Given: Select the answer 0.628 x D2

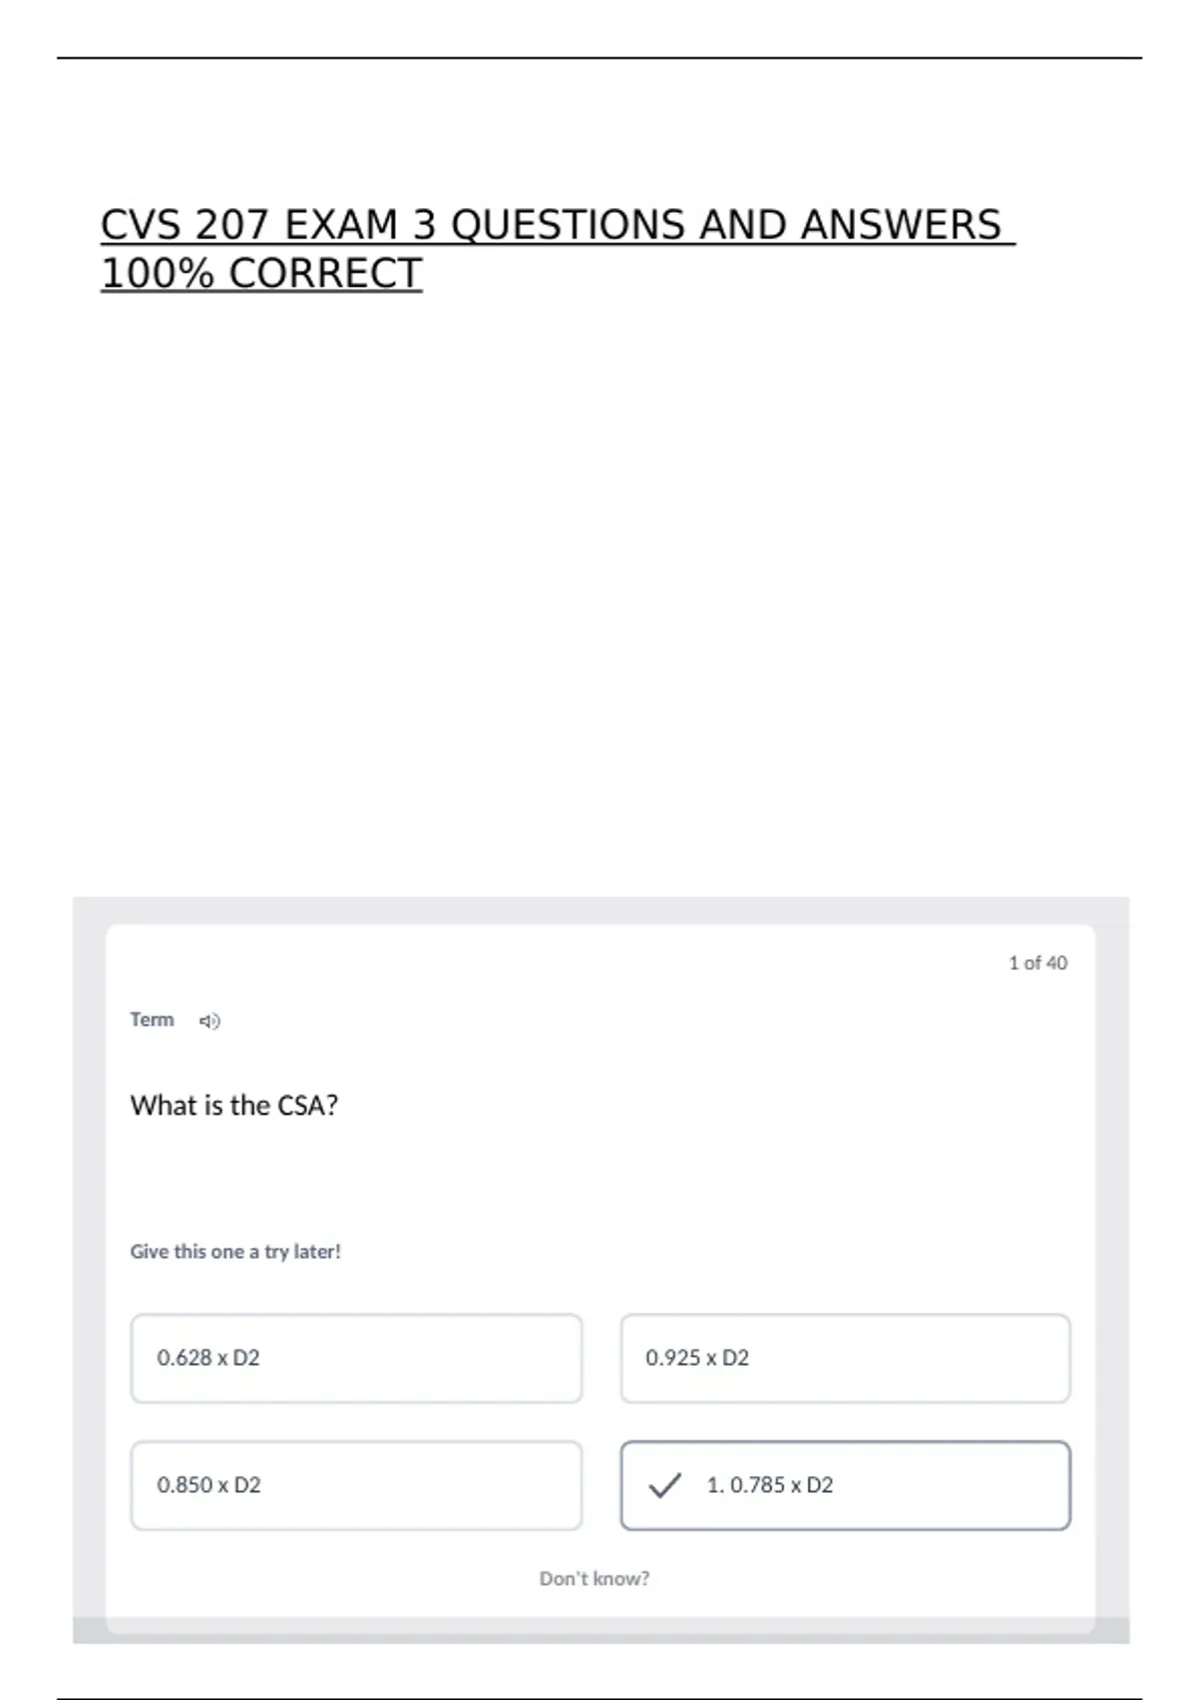Looking at the screenshot, I should [356, 1358].
